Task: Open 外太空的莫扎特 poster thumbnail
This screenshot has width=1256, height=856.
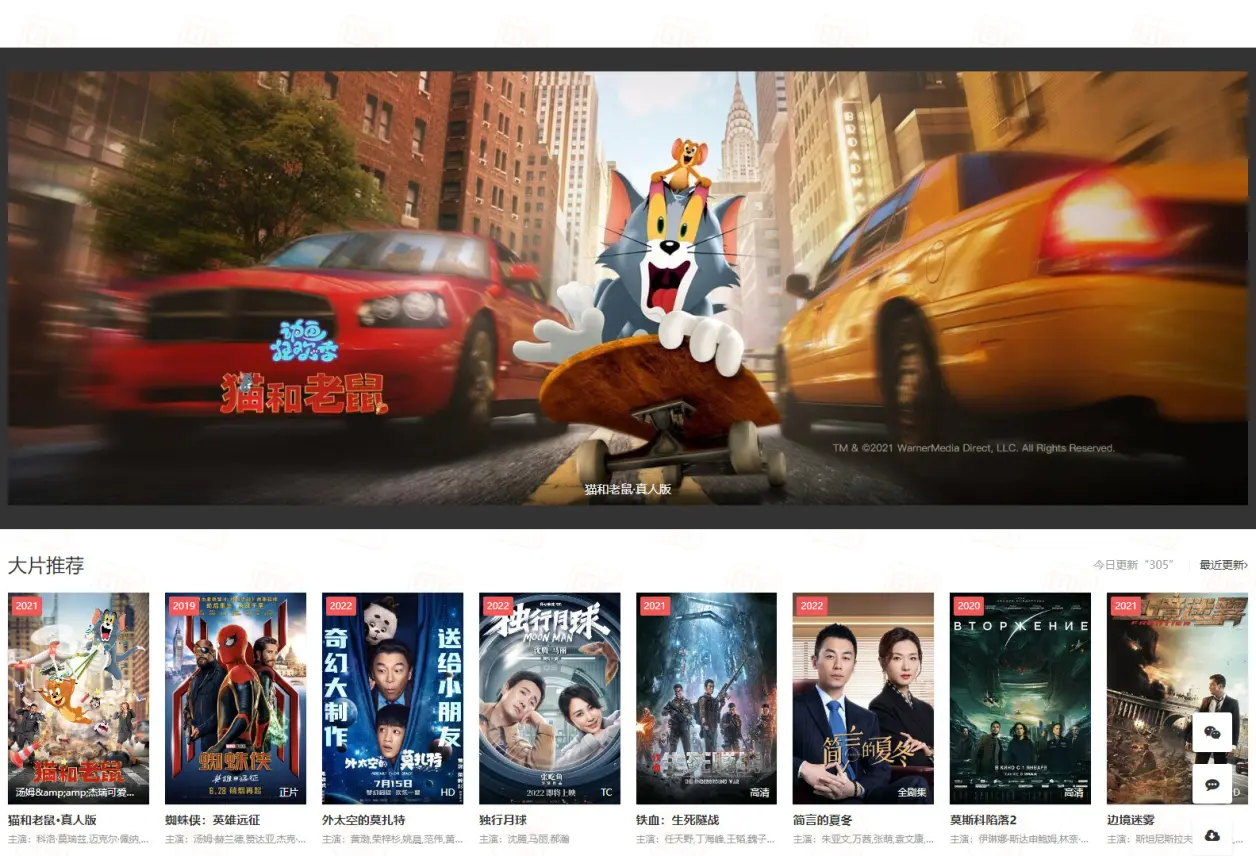Action: pos(392,698)
